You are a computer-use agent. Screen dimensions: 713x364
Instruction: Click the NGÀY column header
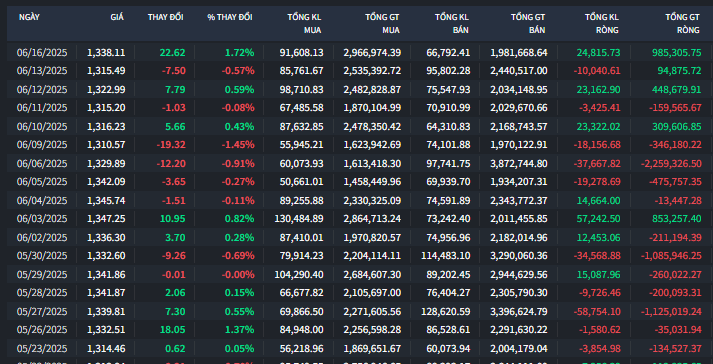coord(29,17)
